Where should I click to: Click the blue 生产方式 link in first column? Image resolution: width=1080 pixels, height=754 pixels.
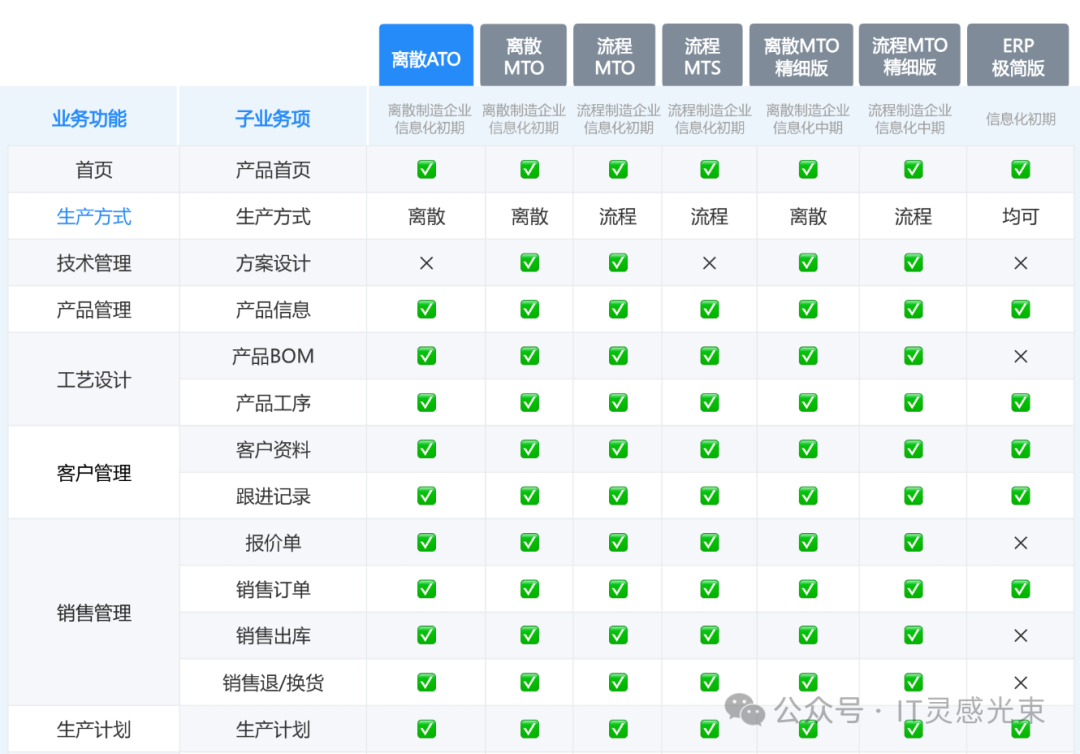94,217
